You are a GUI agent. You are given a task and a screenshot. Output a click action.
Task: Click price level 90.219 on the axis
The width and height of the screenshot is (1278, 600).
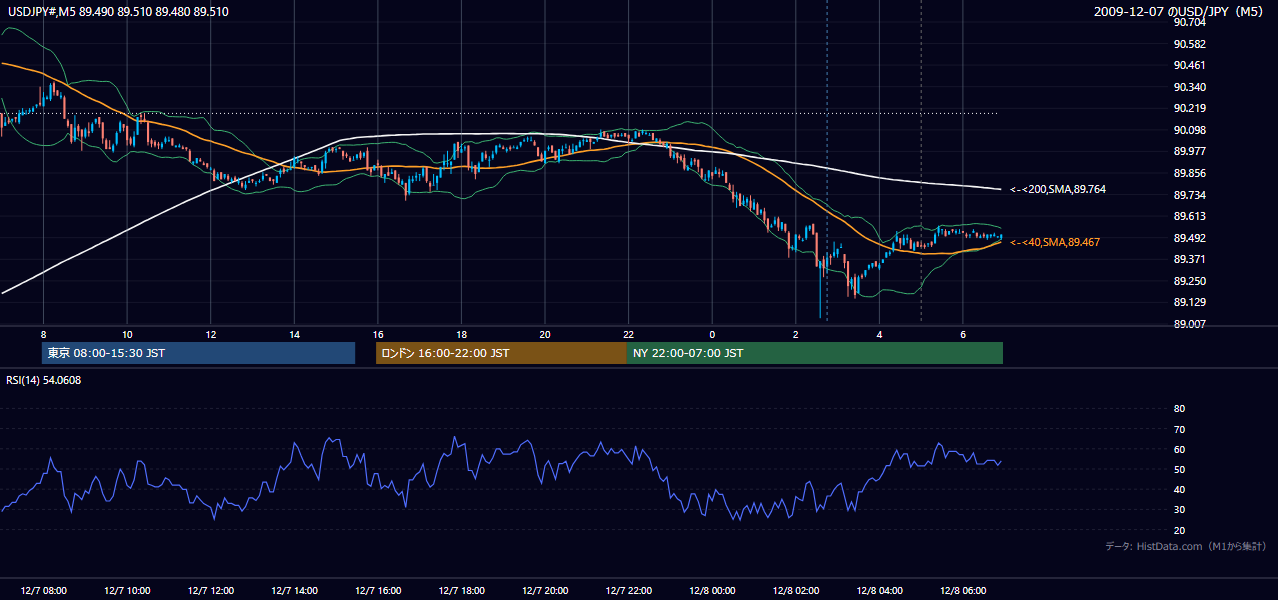(x=1189, y=108)
